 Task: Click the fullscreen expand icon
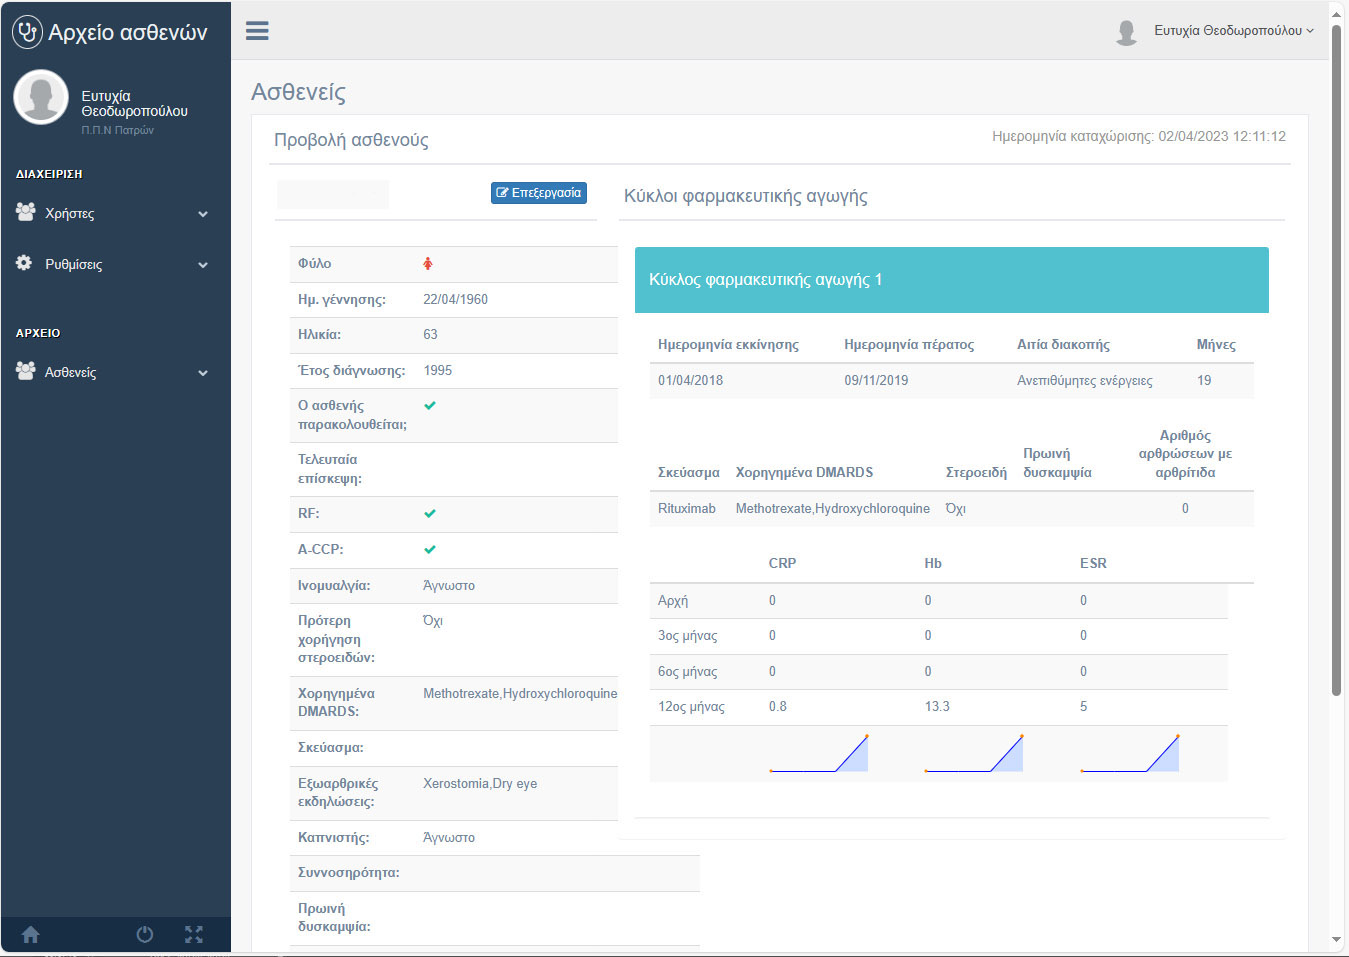pos(194,934)
